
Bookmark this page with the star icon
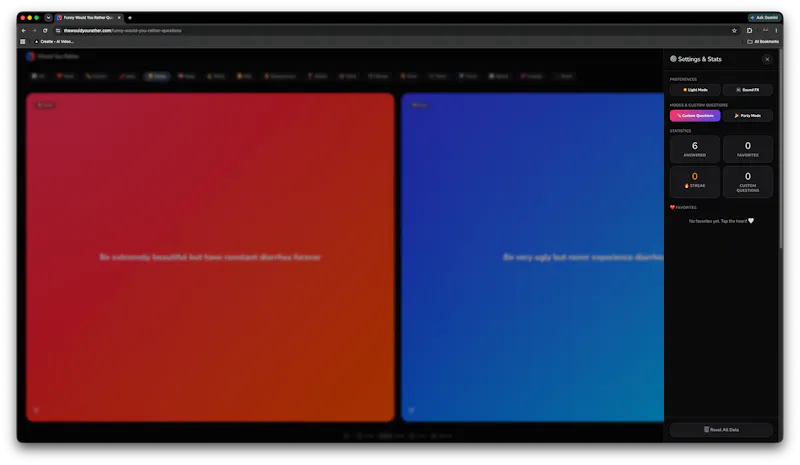(x=734, y=31)
